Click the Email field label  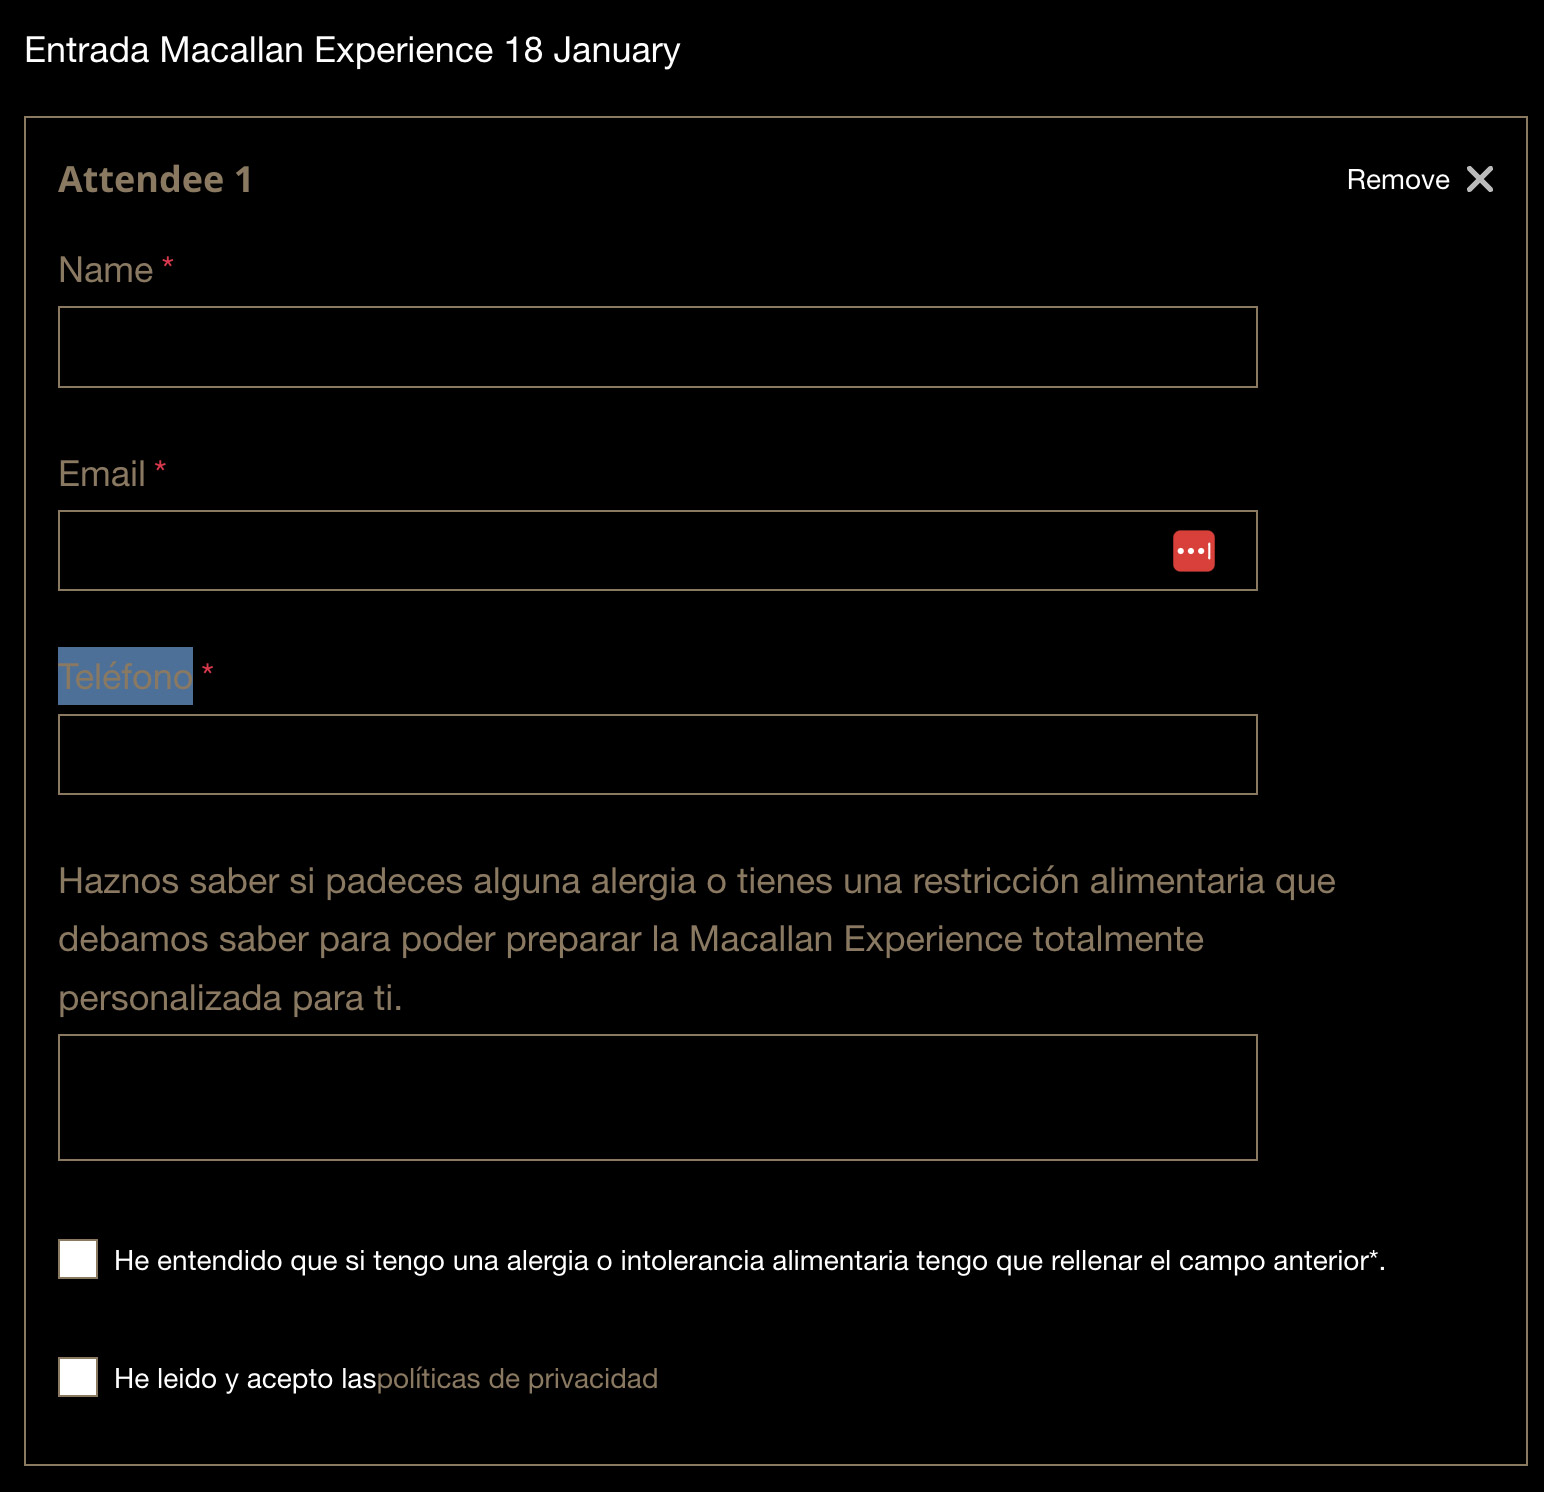tap(102, 474)
